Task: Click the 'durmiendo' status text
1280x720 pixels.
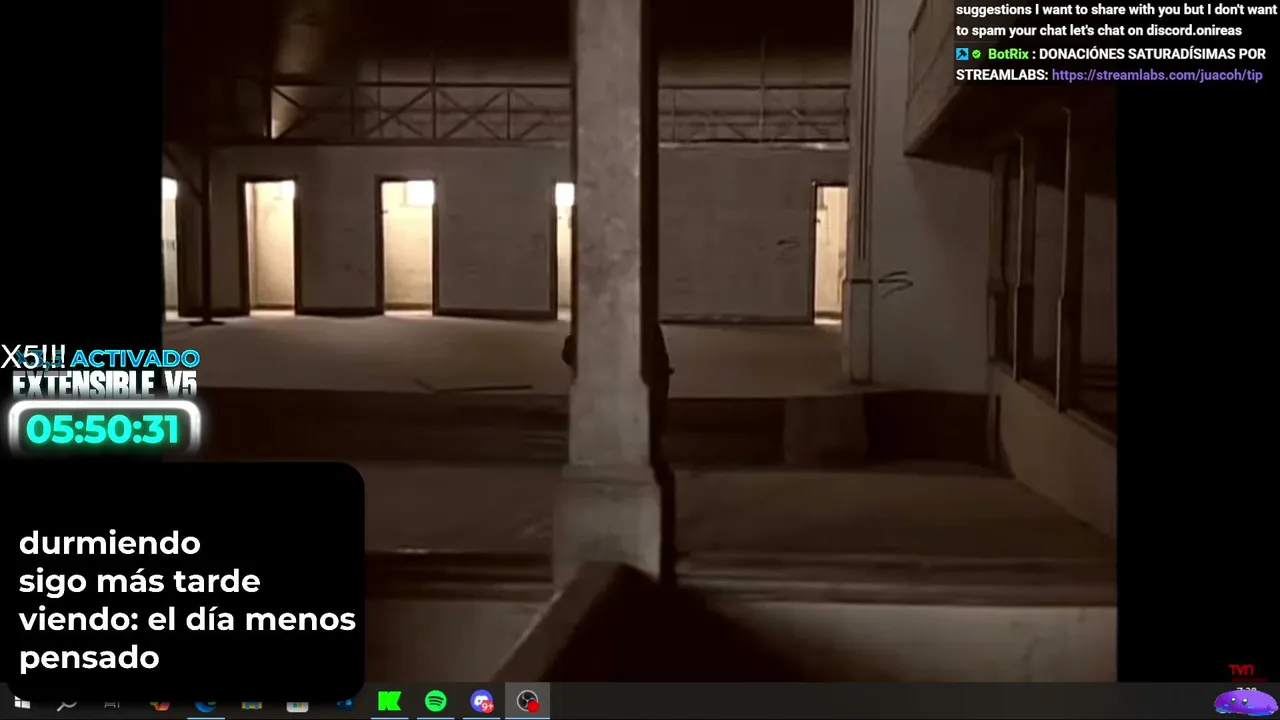Action: pyautogui.click(x=110, y=543)
